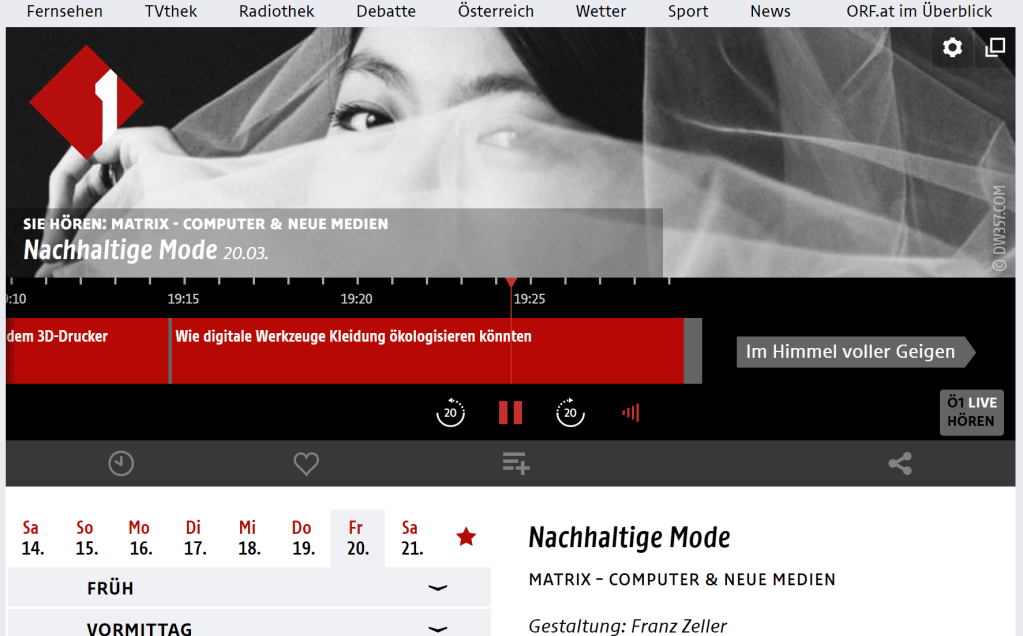
Task: Toggle the heart favorite icon
Action: tap(306, 463)
